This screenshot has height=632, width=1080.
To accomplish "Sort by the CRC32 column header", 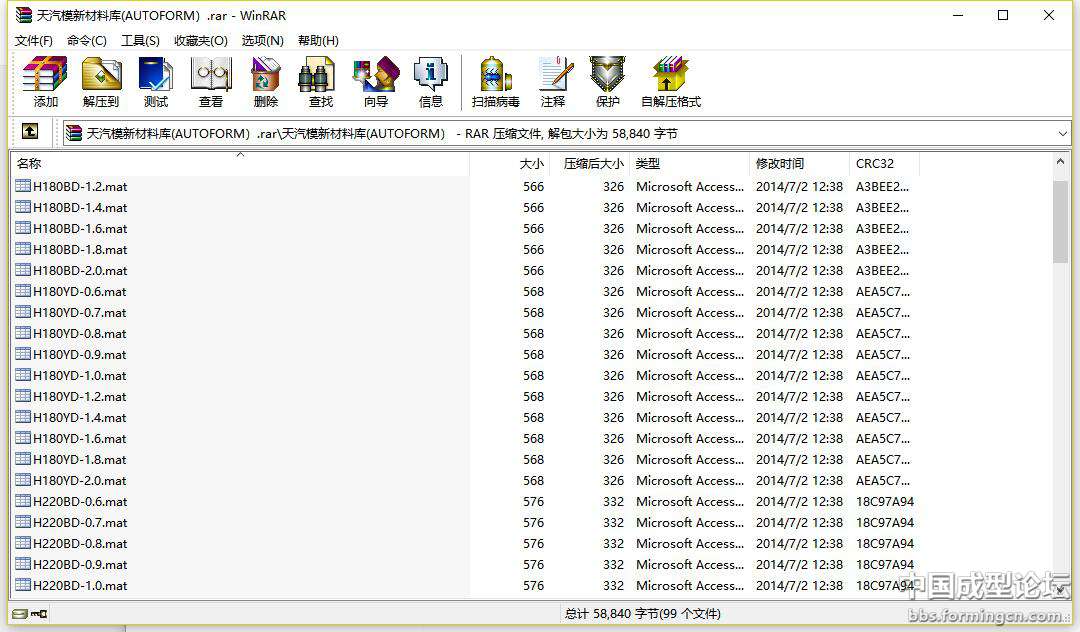I will coord(875,164).
